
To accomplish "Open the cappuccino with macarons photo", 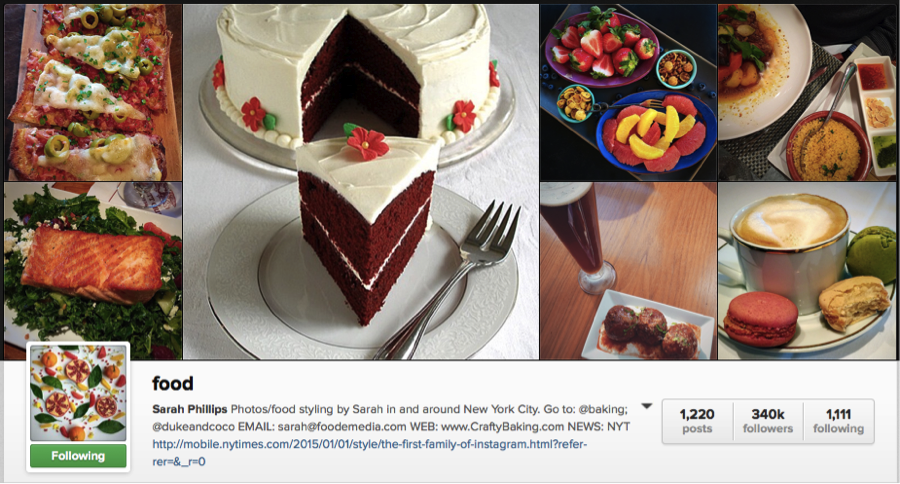I will [806, 271].
